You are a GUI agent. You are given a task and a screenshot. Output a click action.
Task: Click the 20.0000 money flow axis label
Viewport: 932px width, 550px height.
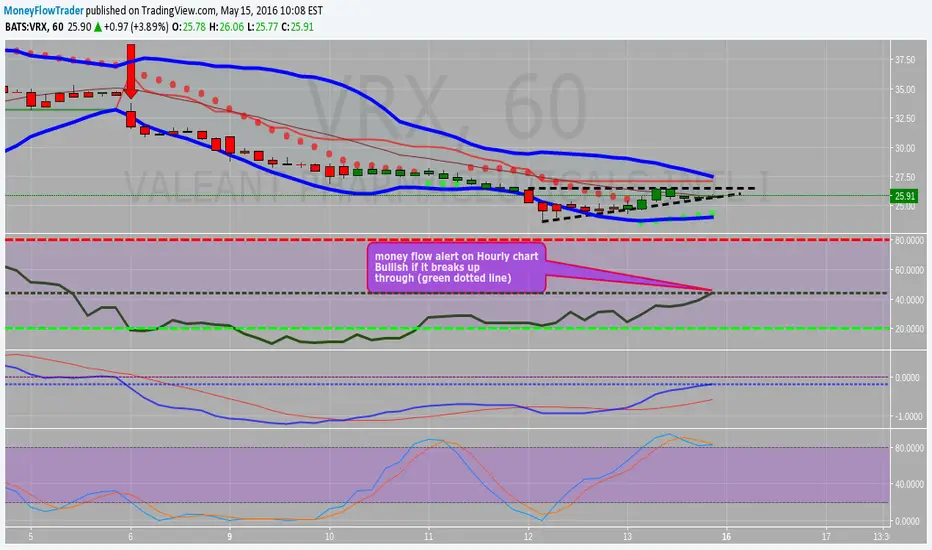coord(909,328)
